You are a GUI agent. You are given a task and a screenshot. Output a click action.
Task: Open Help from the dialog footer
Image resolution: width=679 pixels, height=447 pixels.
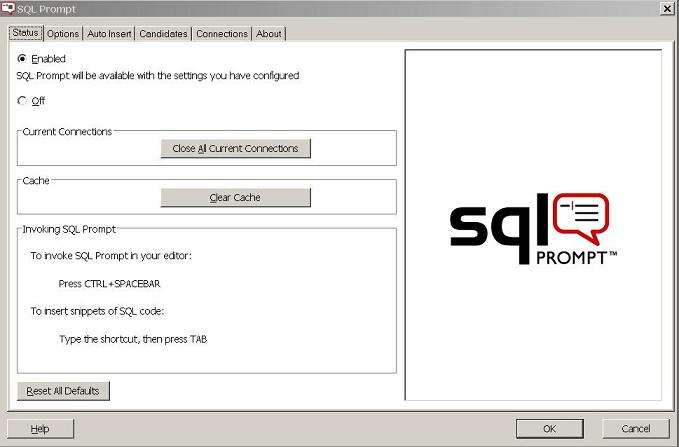coord(40,429)
